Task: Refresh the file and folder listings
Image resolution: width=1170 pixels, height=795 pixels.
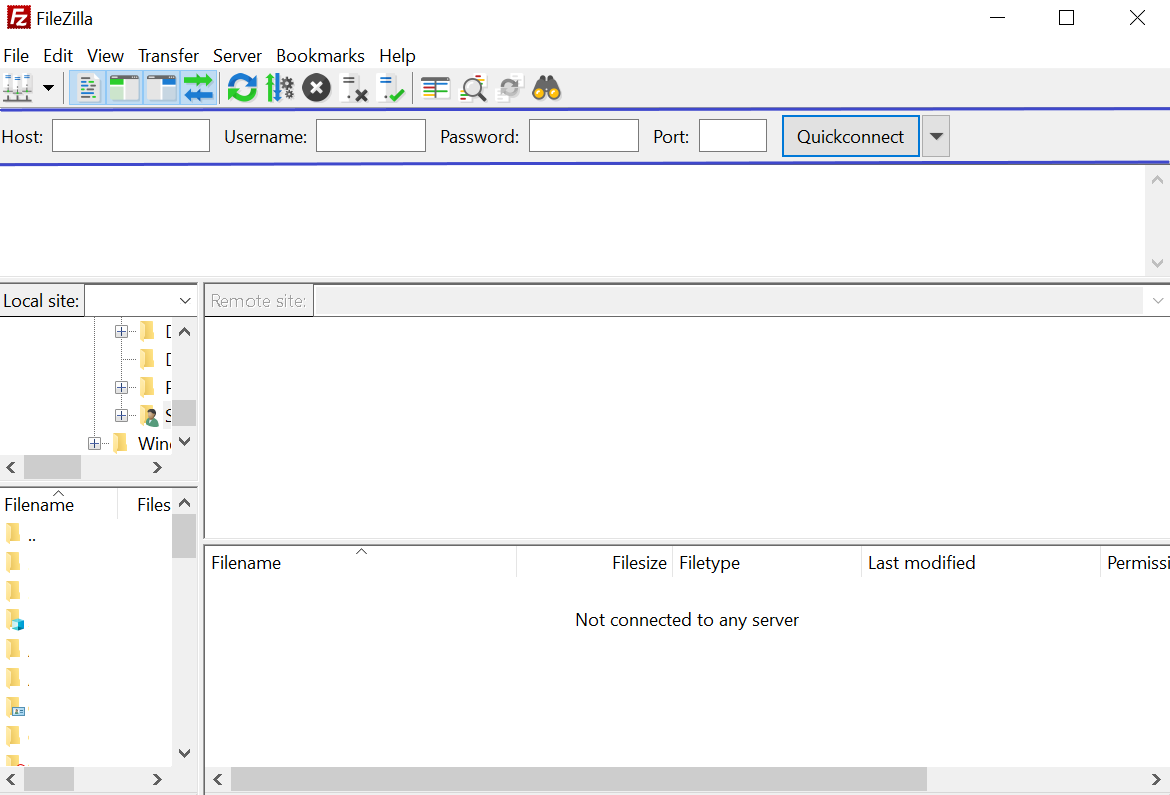Action: (x=242, y=88)
